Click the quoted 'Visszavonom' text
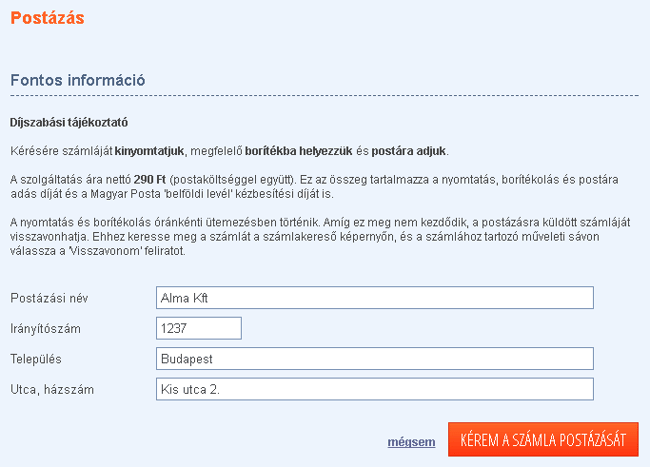The image size is (650, 467). tap(105, 251)
